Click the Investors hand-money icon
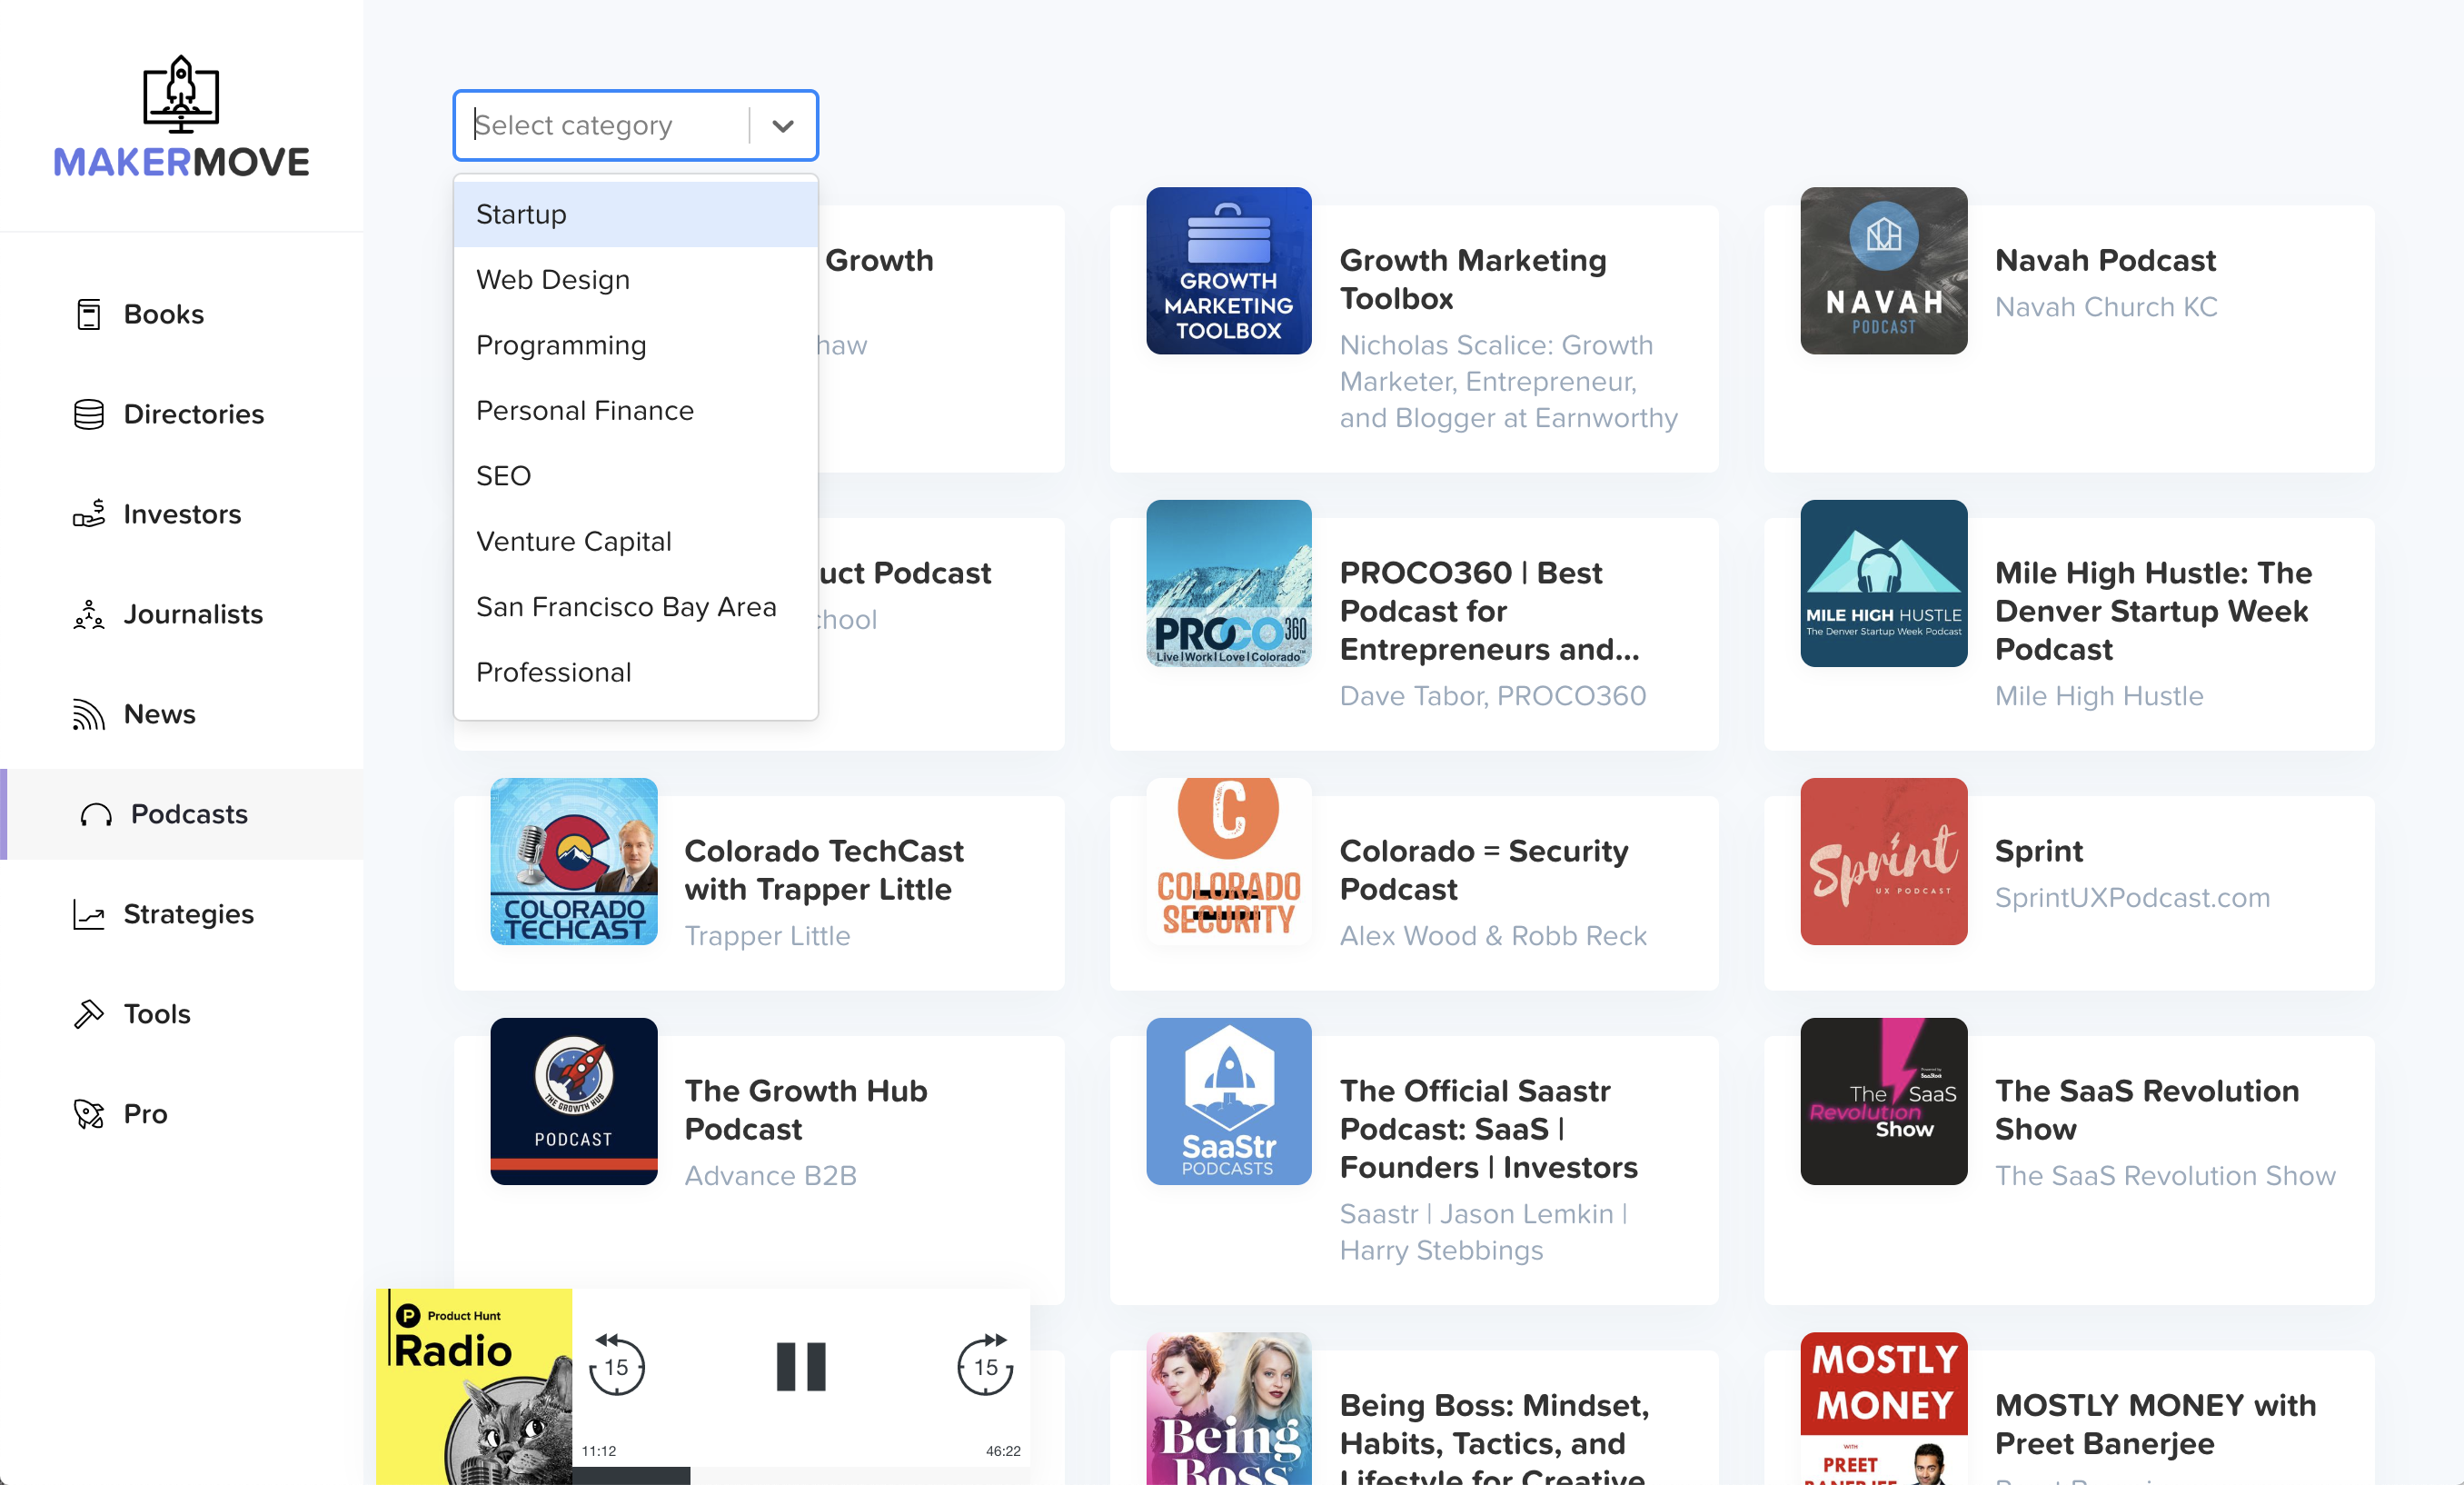Viewport: 2464px width, 1485px height. (x=88, y=514)
